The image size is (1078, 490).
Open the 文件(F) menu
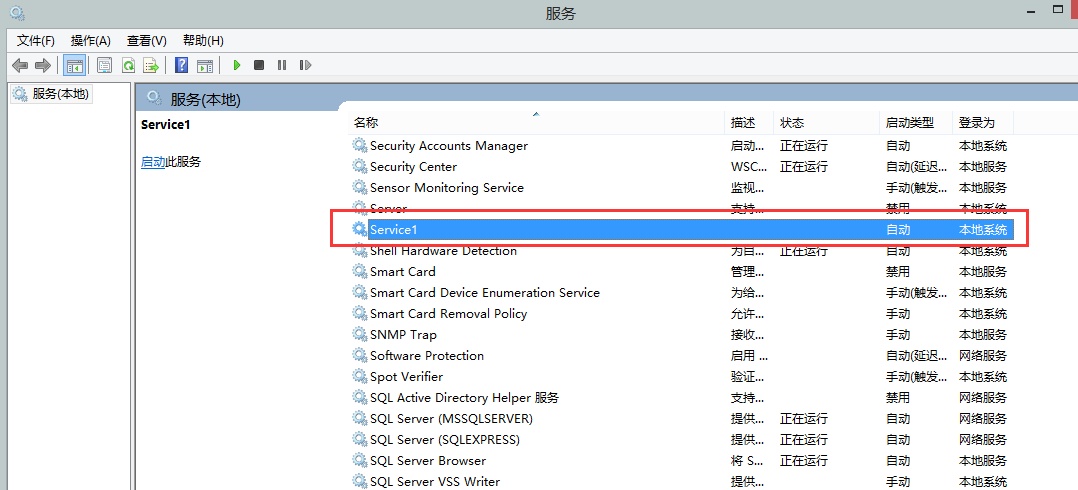pyautogui.click(x=36, y=40)
